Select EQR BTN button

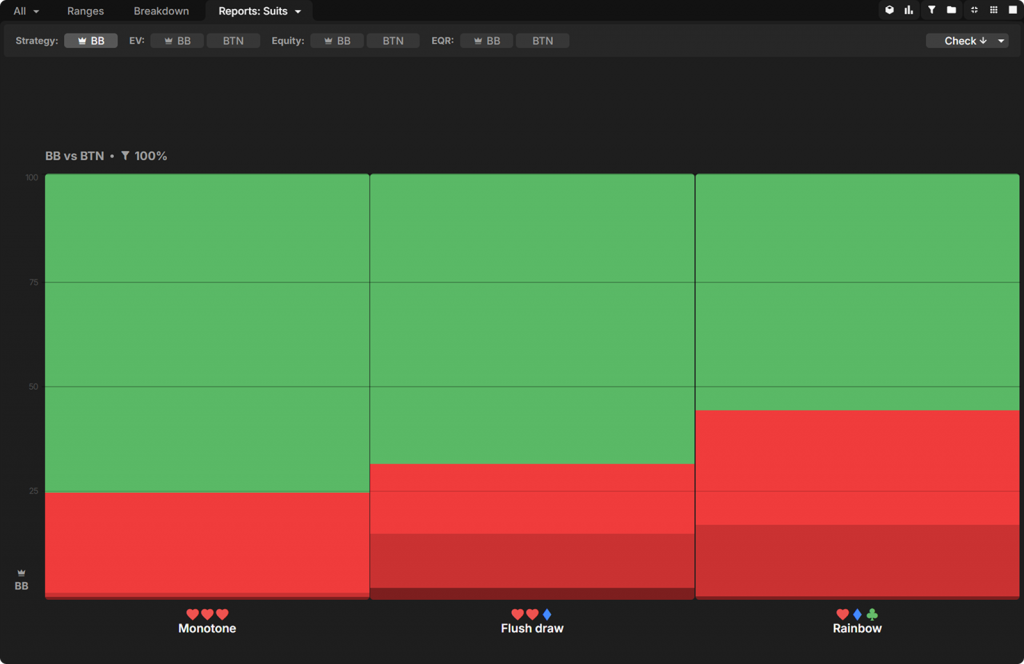pyautogui.click(x=542, y=41)
